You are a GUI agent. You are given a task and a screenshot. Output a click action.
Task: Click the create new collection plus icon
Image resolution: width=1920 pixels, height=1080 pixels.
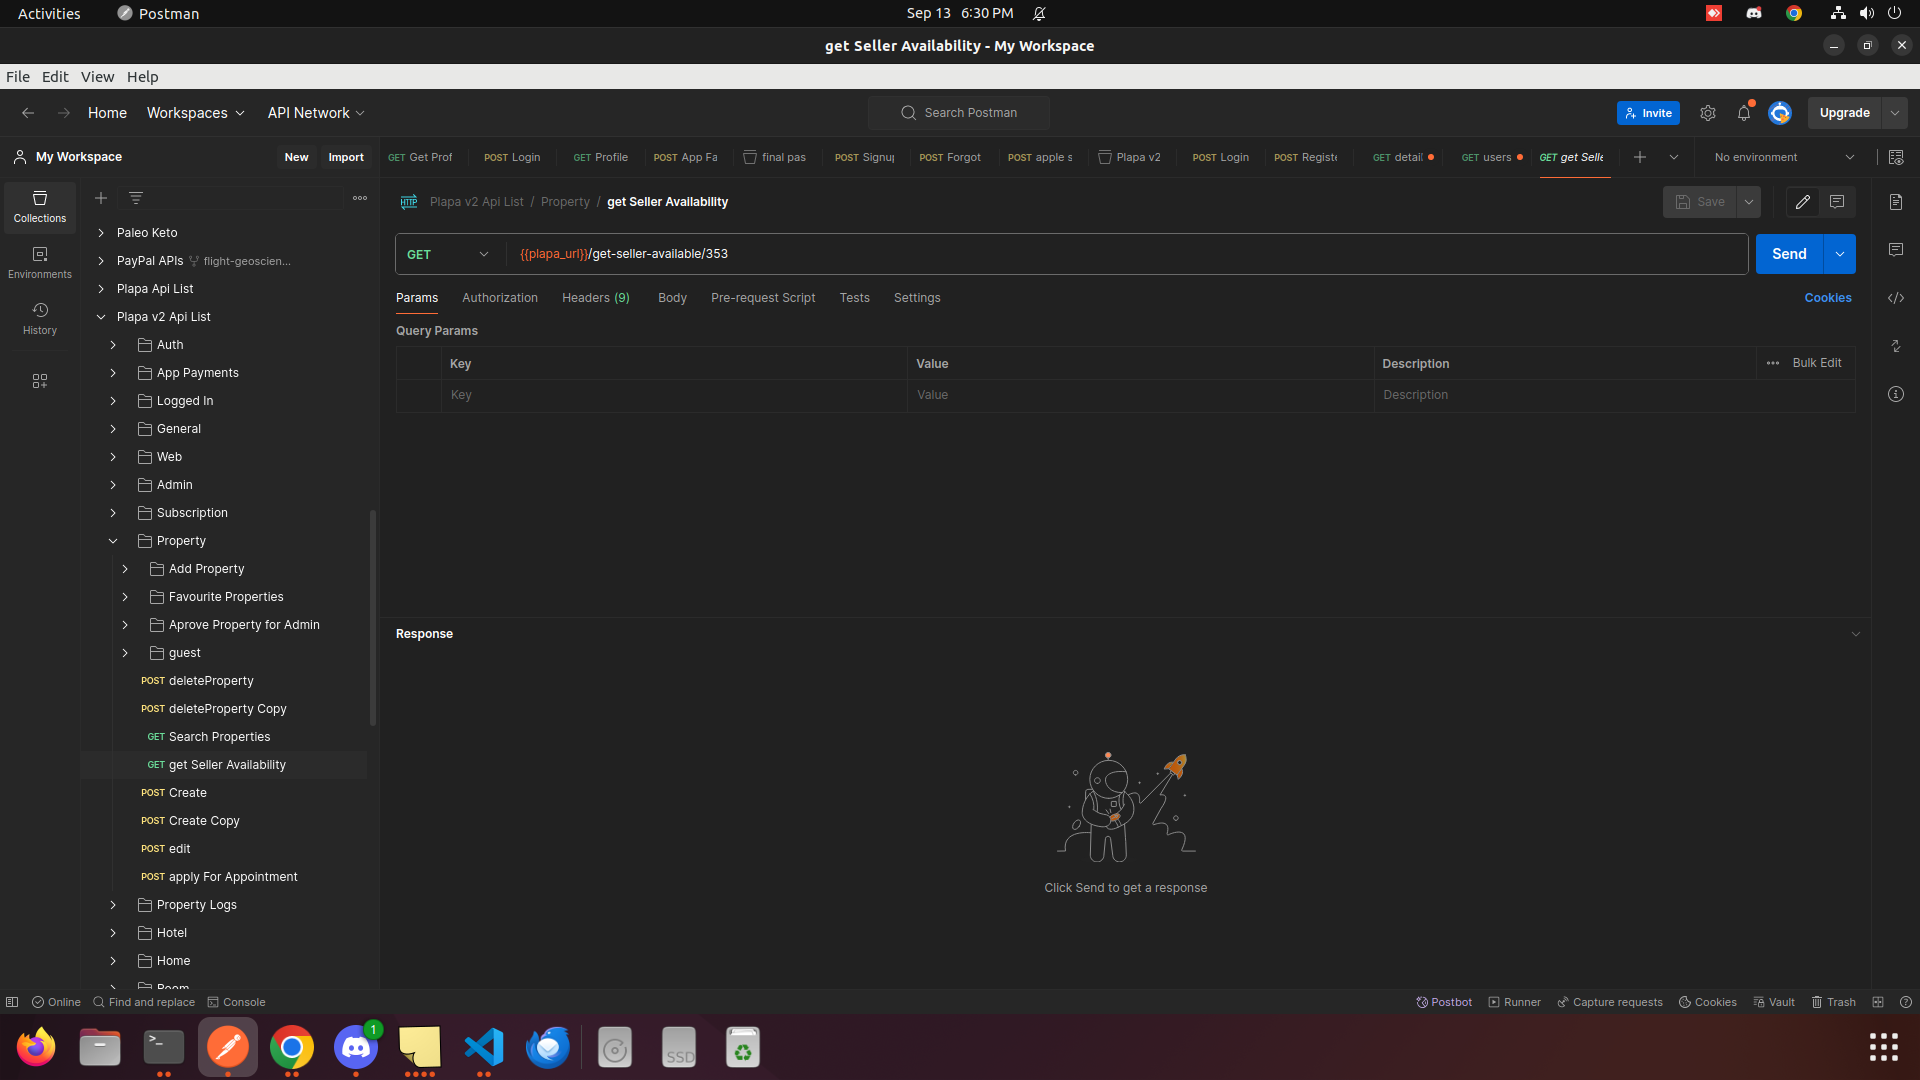coord(101,198)
